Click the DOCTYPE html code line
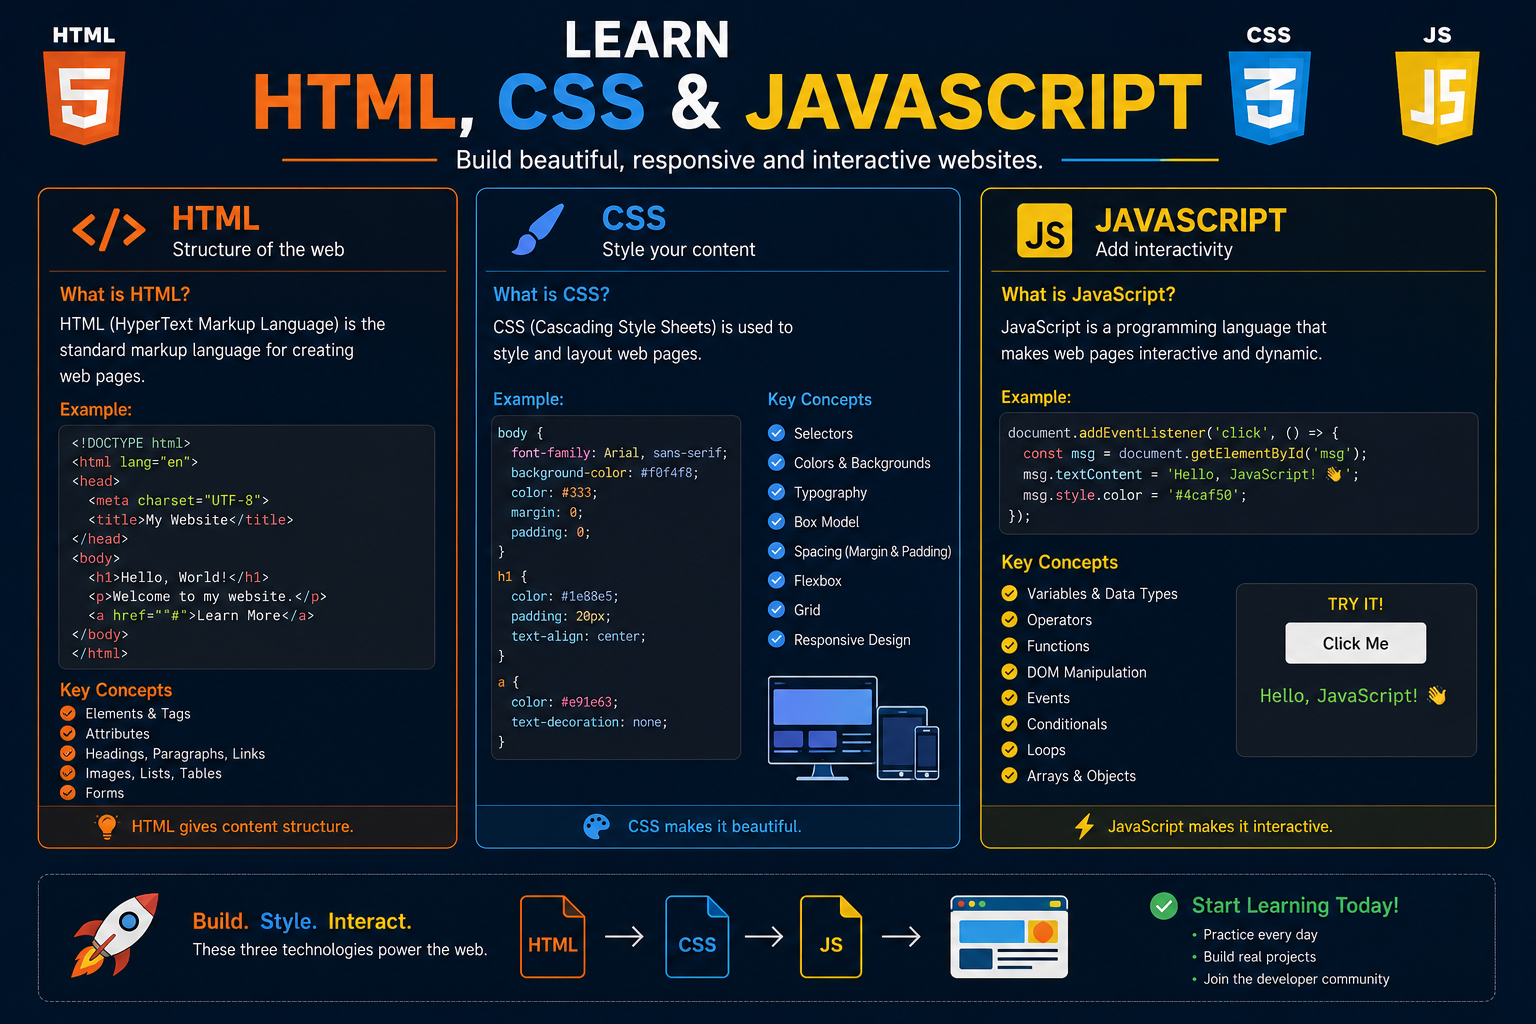This screenshot has width=1536, height=1024. pyautogui.click(x=131, y=442)
